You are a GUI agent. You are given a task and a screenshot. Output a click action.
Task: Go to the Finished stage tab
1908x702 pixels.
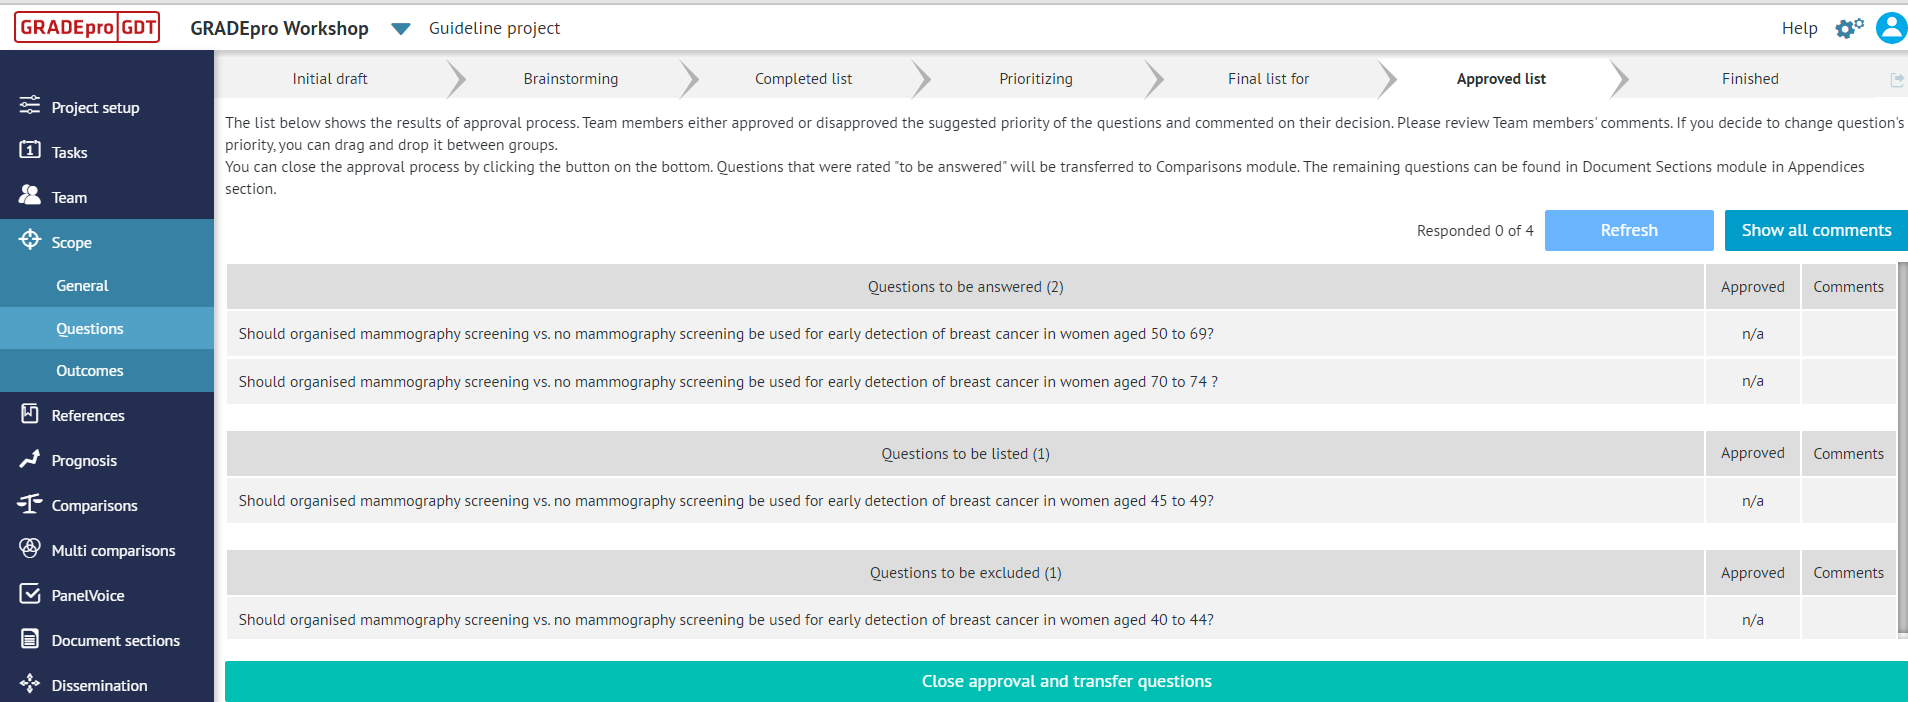click(1750, 78)
